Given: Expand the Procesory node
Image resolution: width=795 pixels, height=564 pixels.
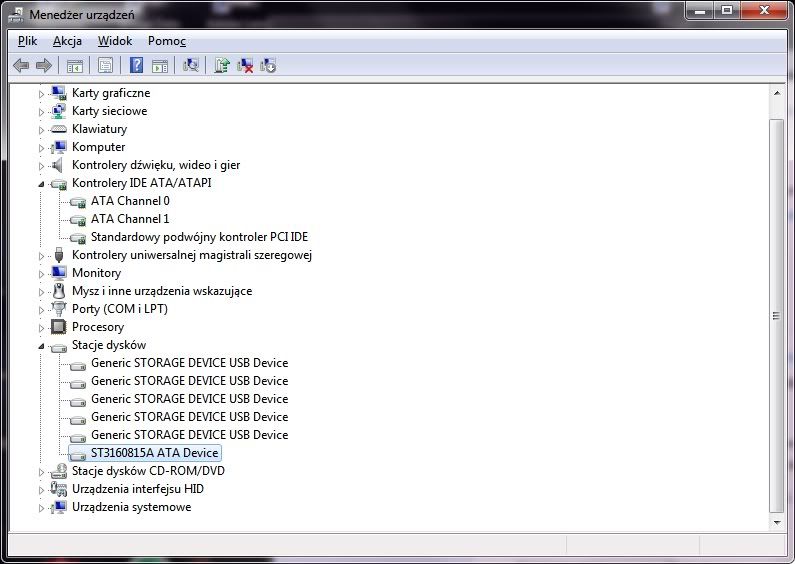Looking at the screenshot, I should [x=42, y=328].
